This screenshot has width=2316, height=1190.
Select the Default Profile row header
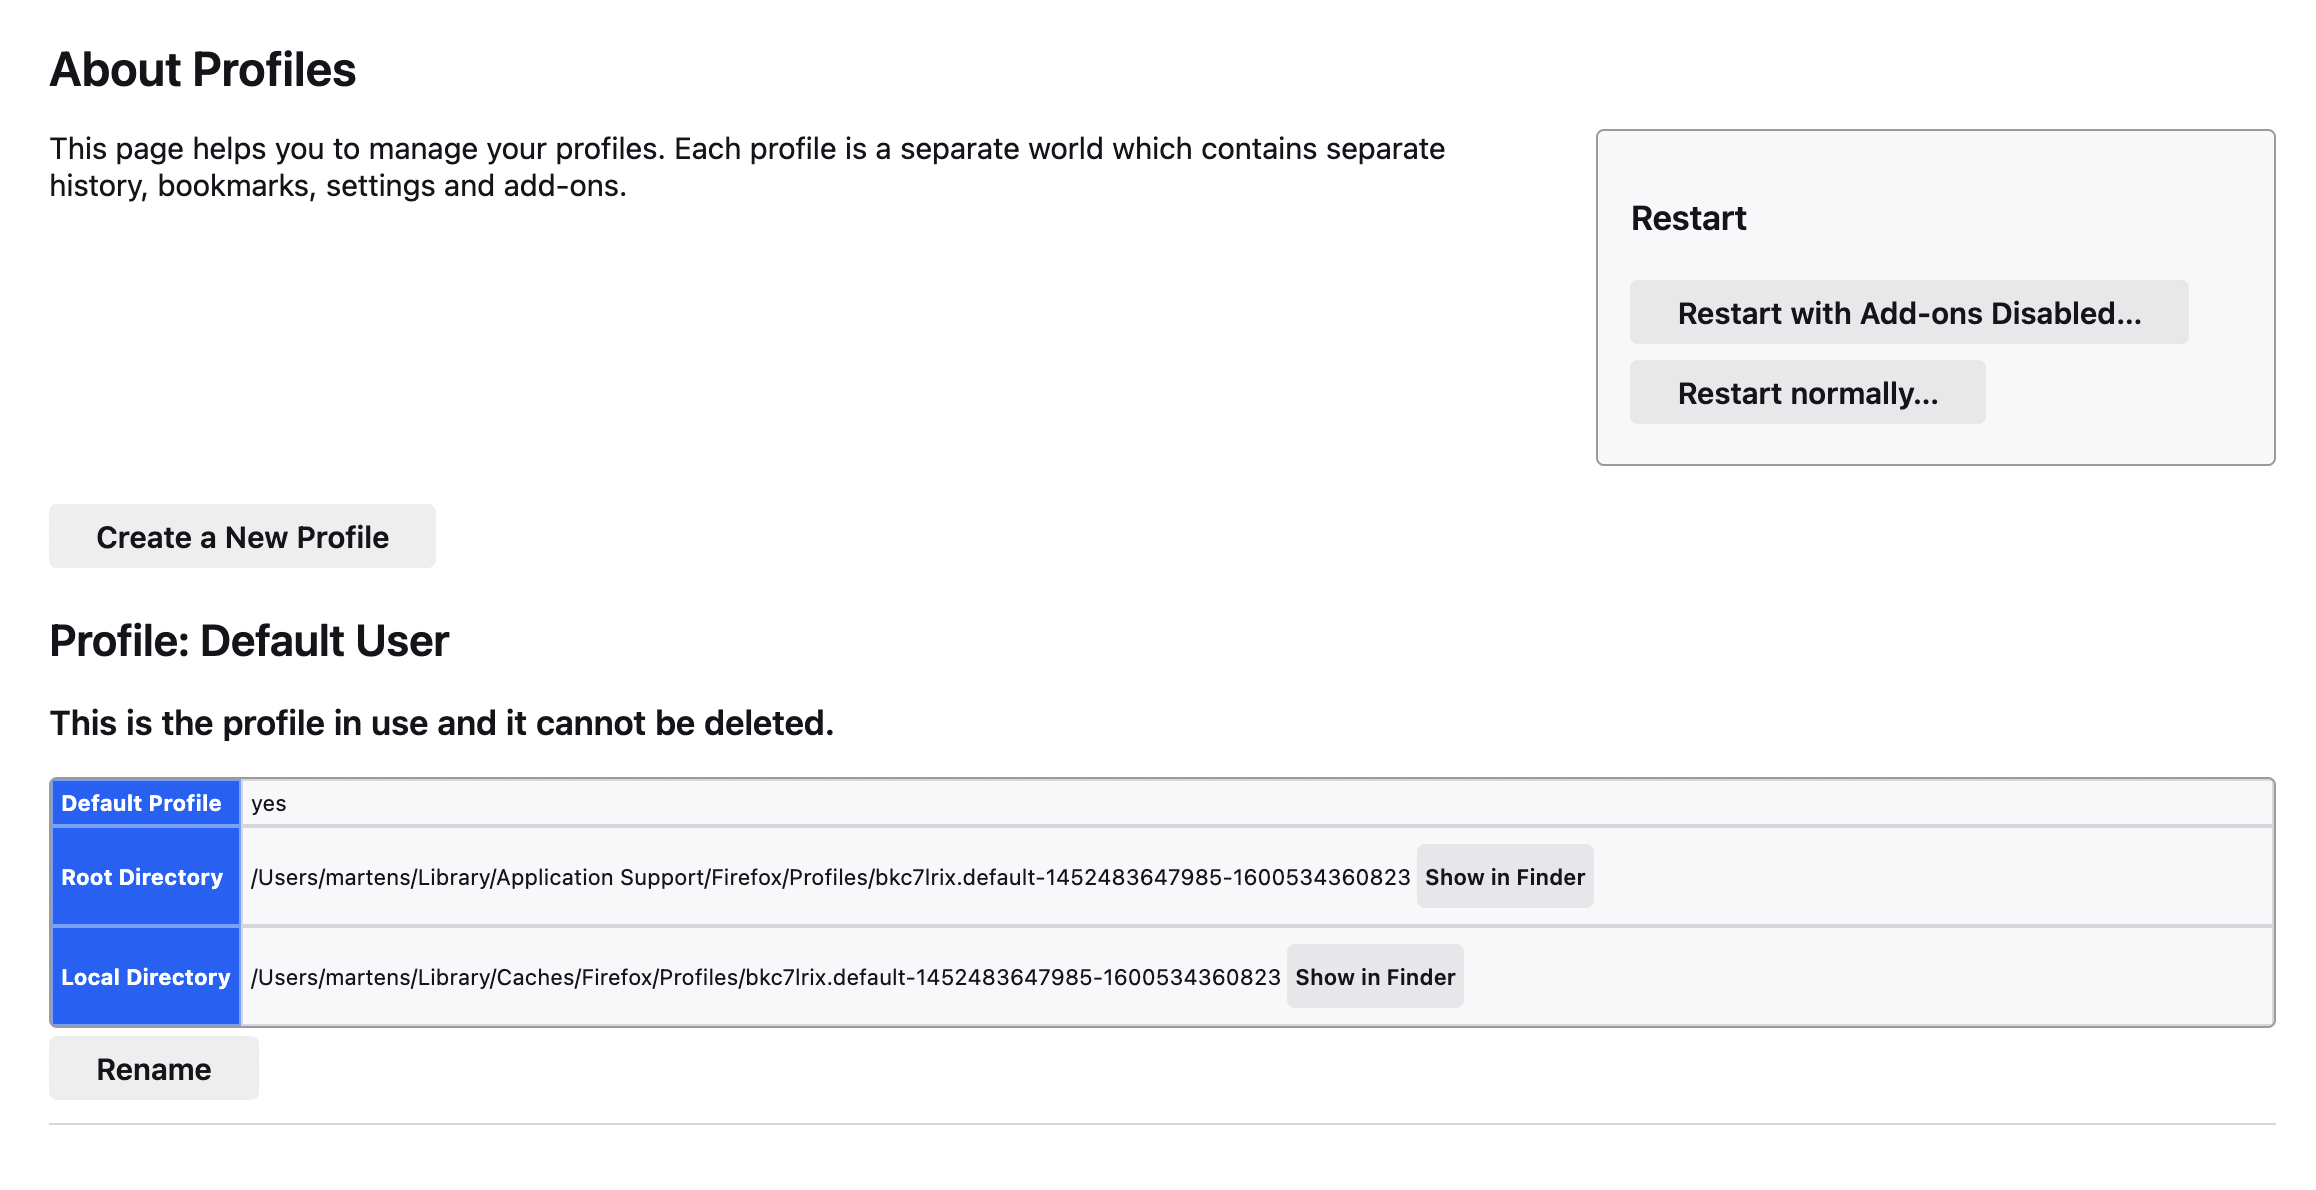pyautogui.click(x=142, y=803)
